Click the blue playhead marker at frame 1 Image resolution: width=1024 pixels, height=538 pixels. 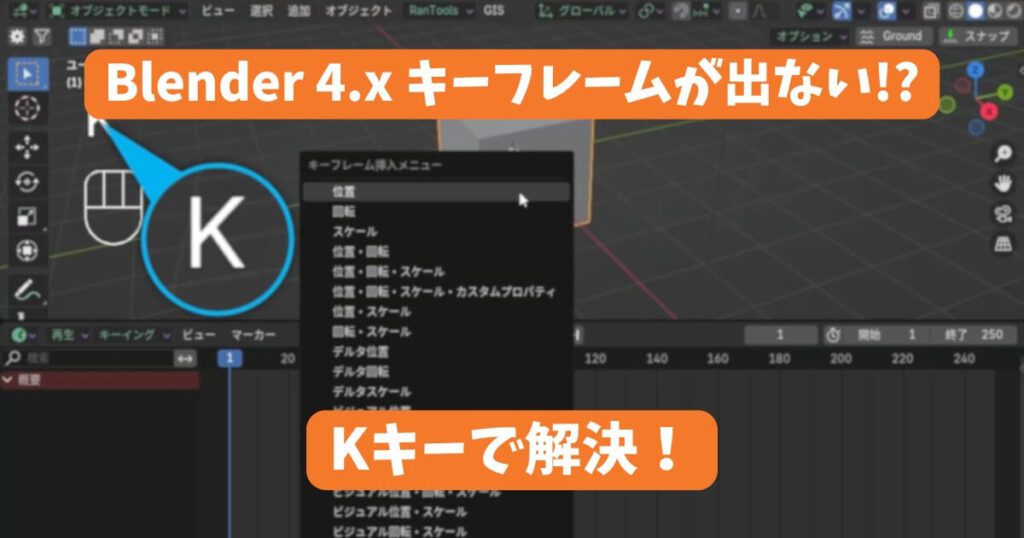click(229, 358)
